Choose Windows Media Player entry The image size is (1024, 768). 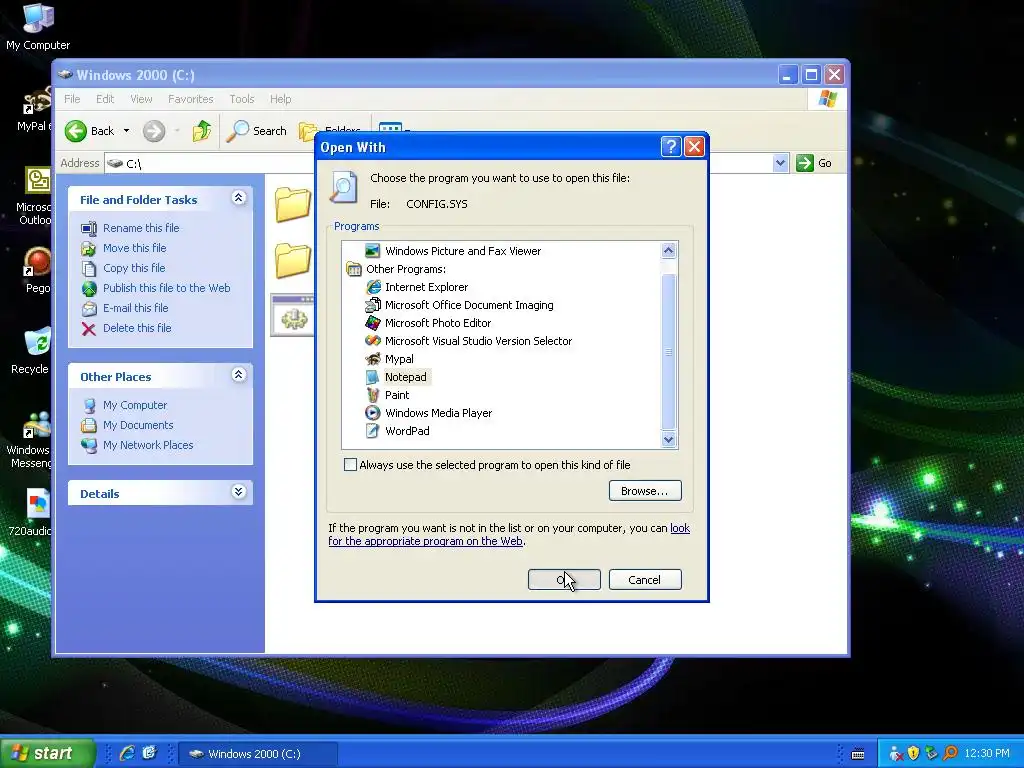point(428,413)
